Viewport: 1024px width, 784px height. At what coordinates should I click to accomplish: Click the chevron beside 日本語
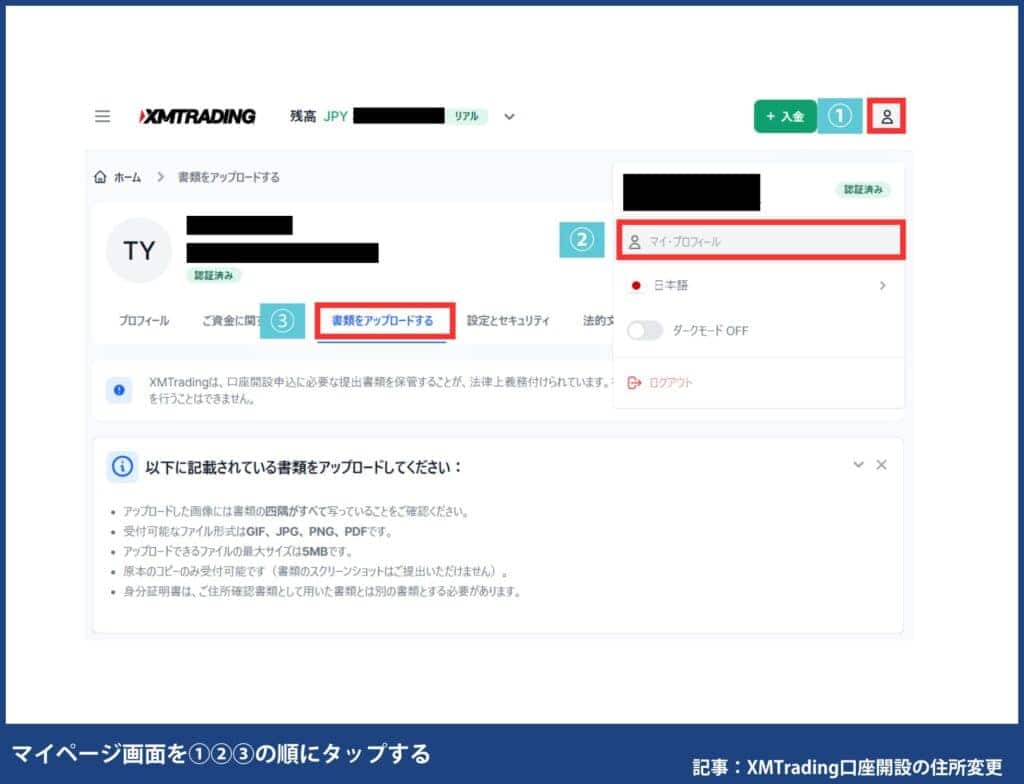coord(882,286)
